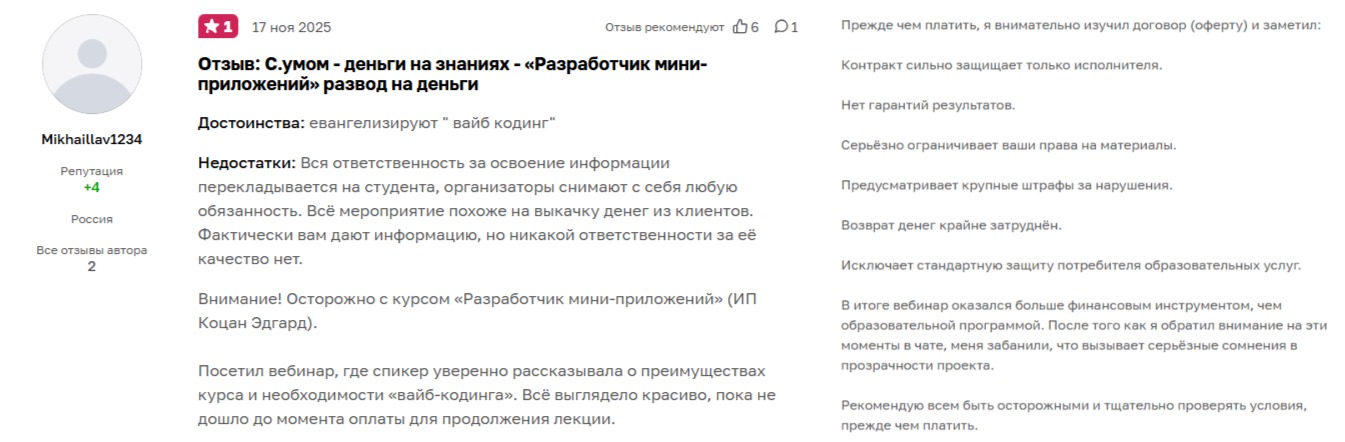Open comments via speech bubble icon

coord(781,27)
